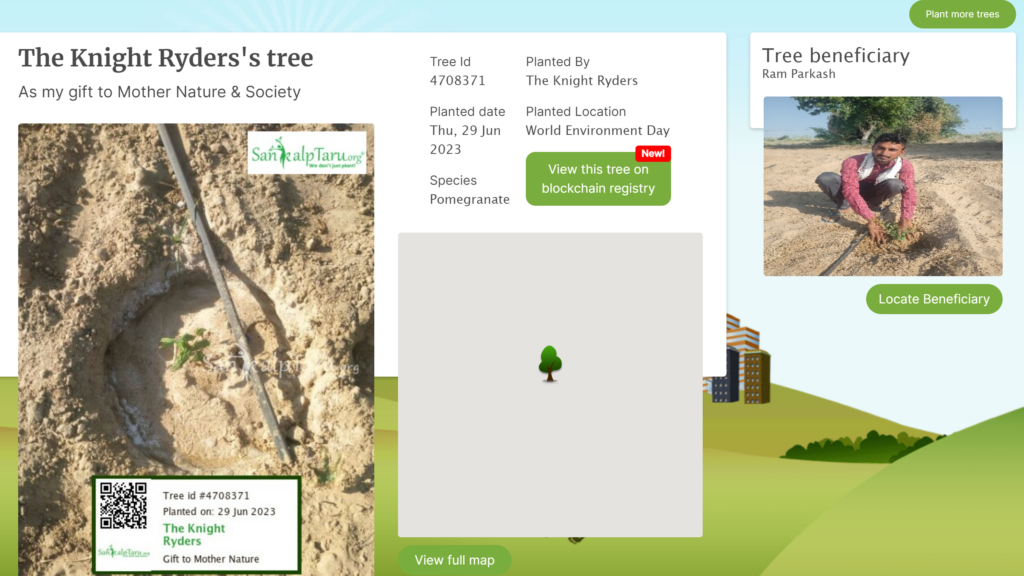
Task: Open the beneficiary photo of Ram Parkash
Action: [883, 186]
